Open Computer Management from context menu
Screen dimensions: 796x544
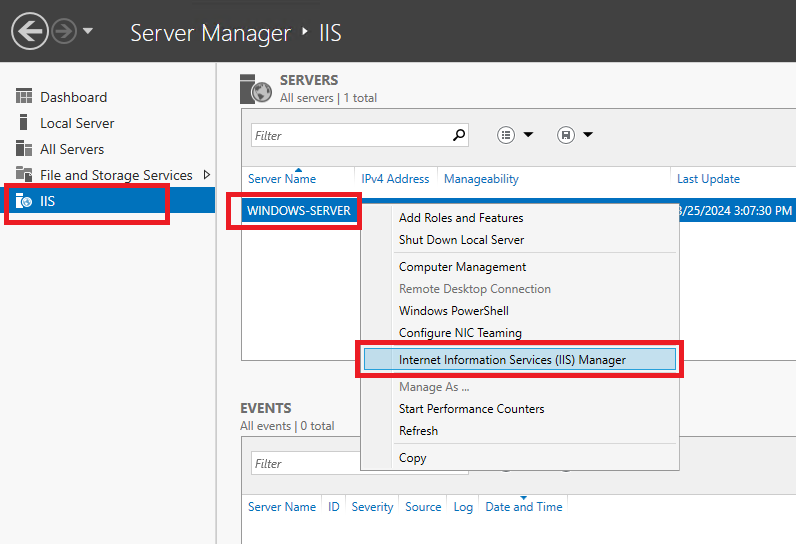(462, 266)
